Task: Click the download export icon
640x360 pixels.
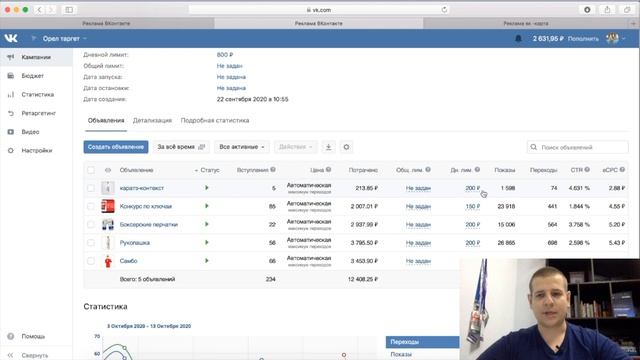Action: point(329,147)
